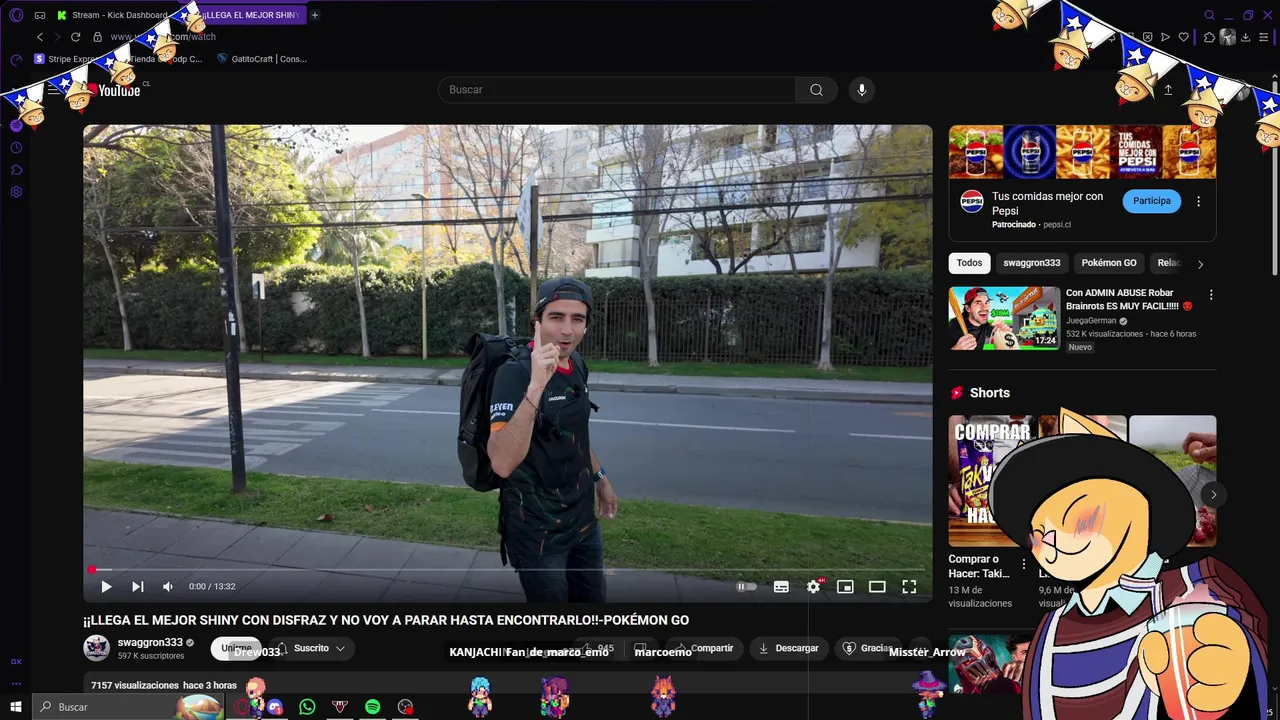The width and height of the screenshot is (1280, 720).
Task: Open the browser easy setup menu icon
Action: [x=1262, y=37]
